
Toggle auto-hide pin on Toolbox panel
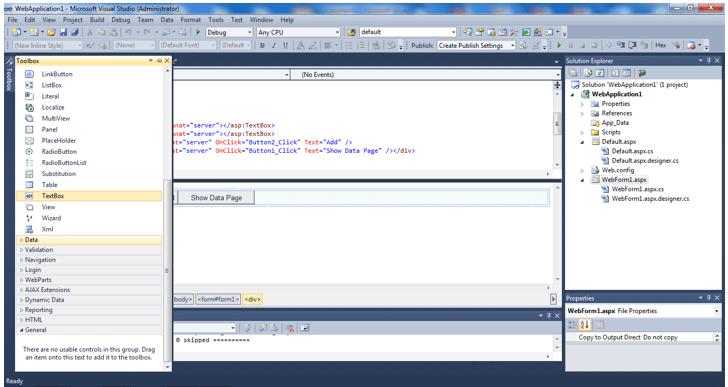click(x=159, y=61)
